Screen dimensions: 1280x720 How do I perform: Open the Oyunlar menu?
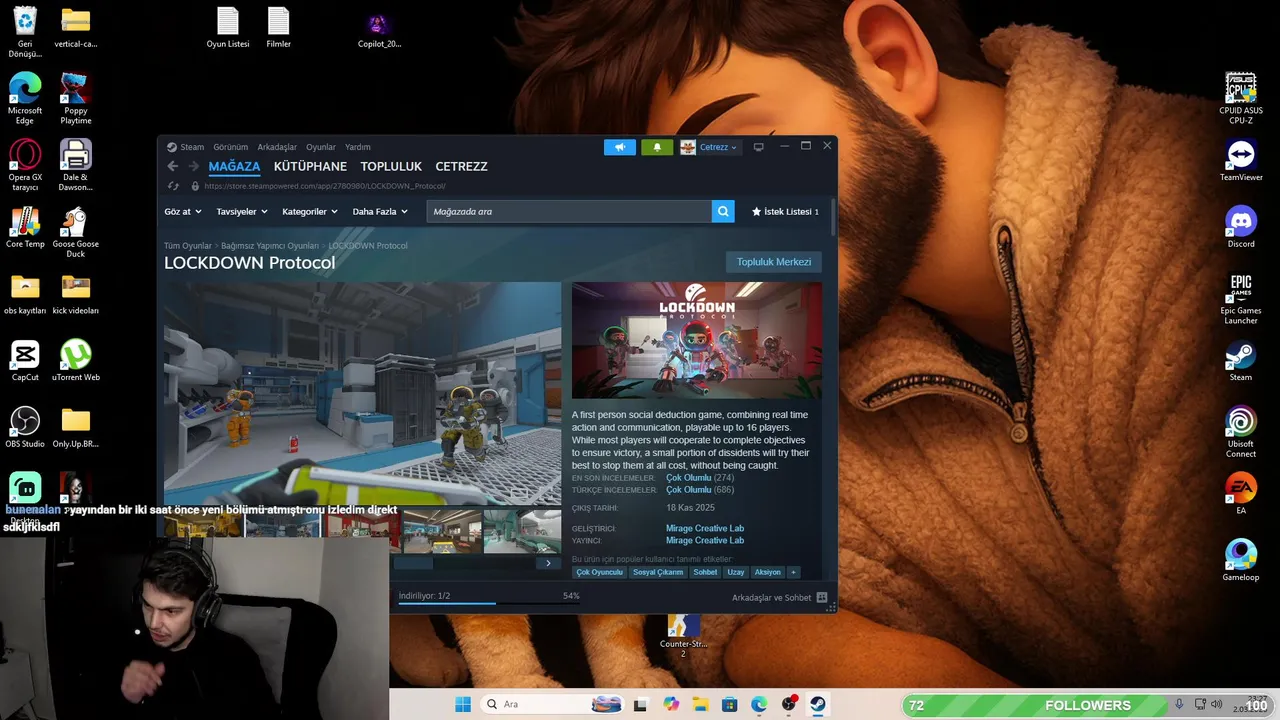321,147
